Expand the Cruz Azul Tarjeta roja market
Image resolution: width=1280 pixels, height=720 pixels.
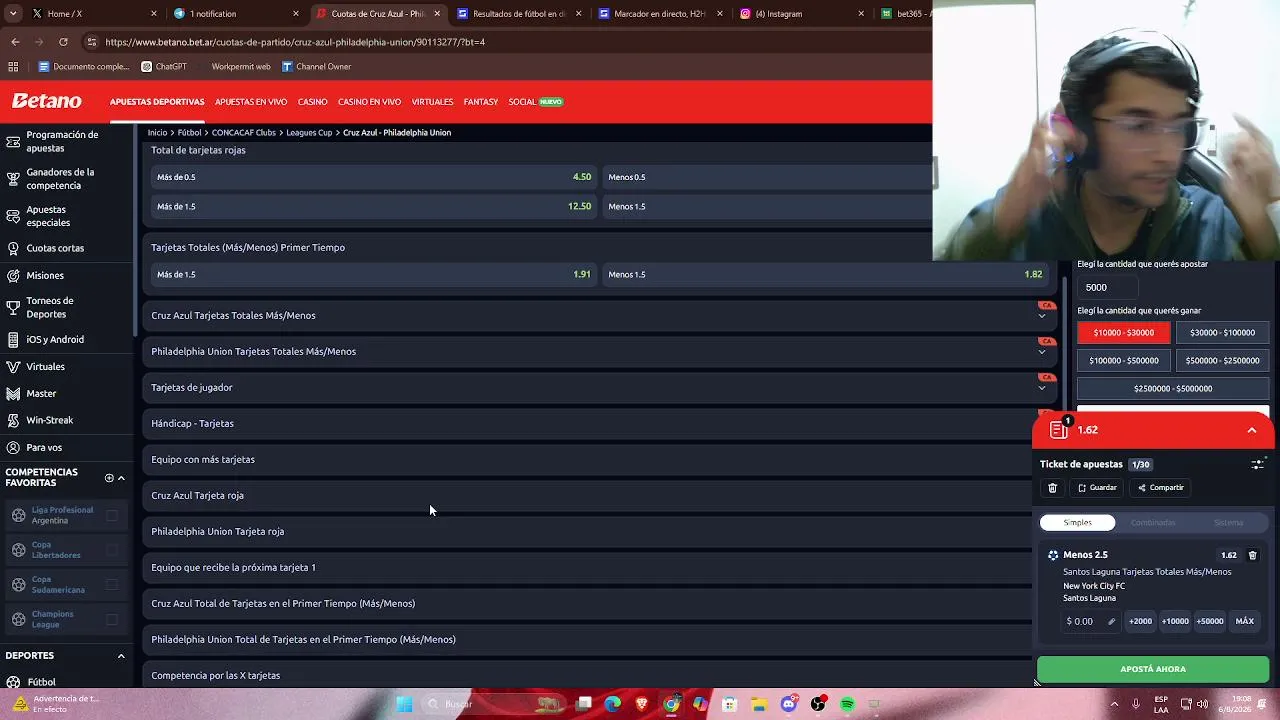pyautogui.click(x=588, y=495)
